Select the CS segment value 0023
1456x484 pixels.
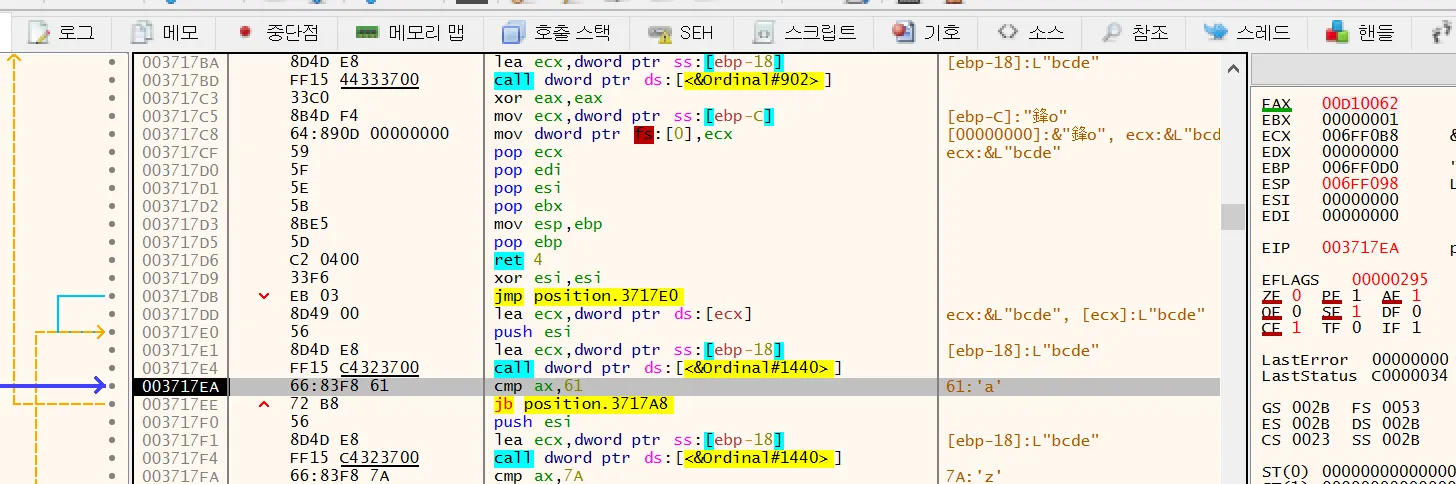pos(1311,440)
